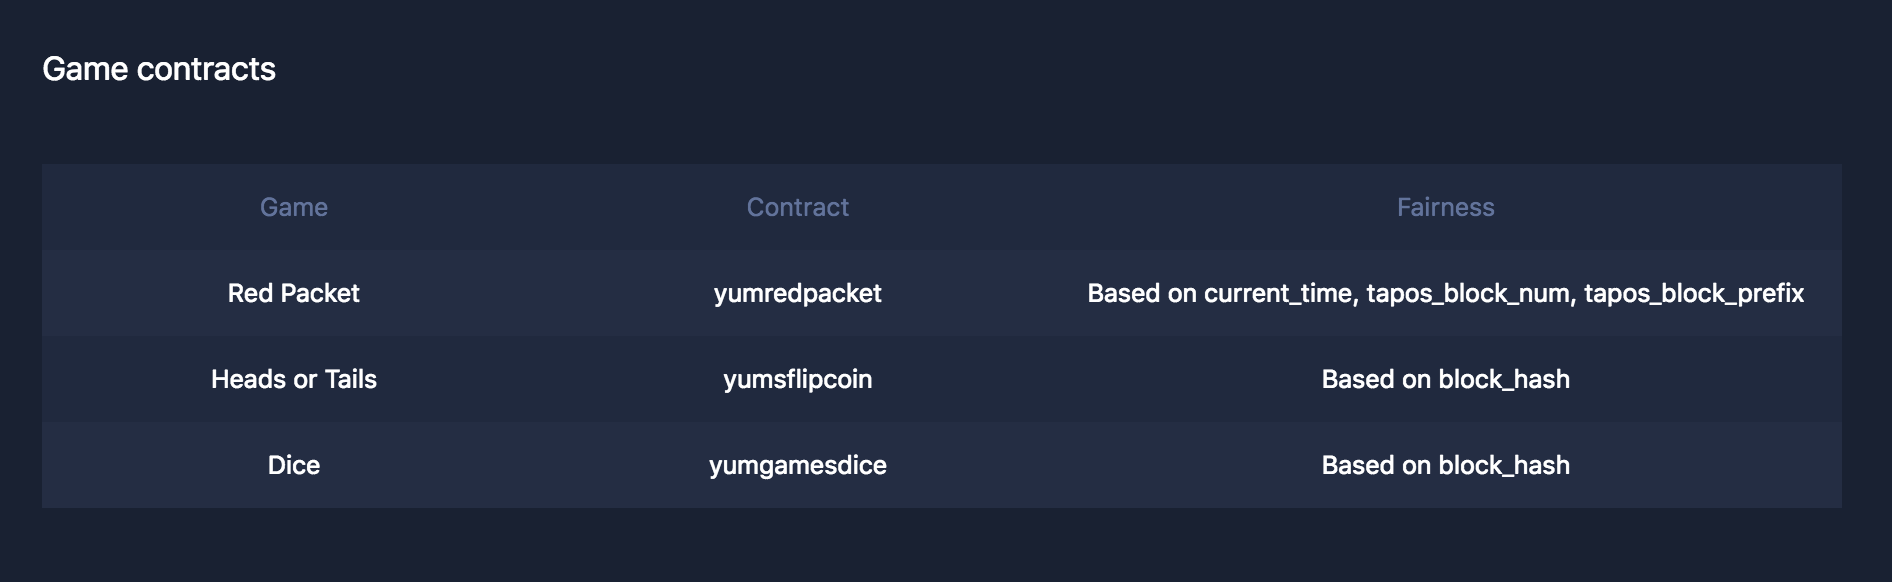Click the Red Packet fairness description
The image size is (1892, 582).
click(x=1445, y=293)
